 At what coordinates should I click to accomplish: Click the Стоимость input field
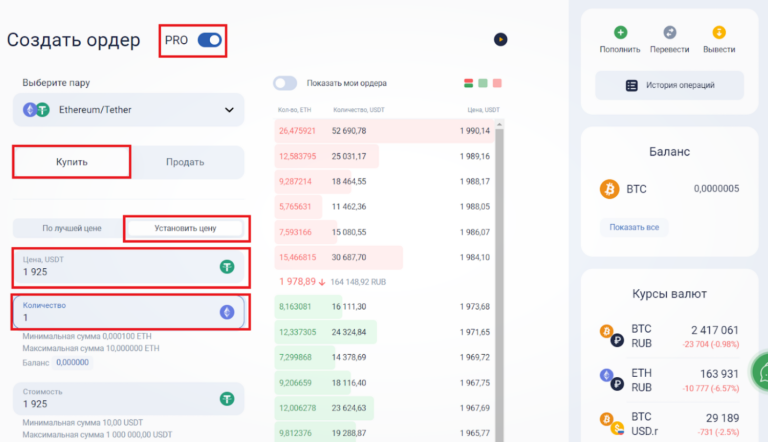point(110,403)
